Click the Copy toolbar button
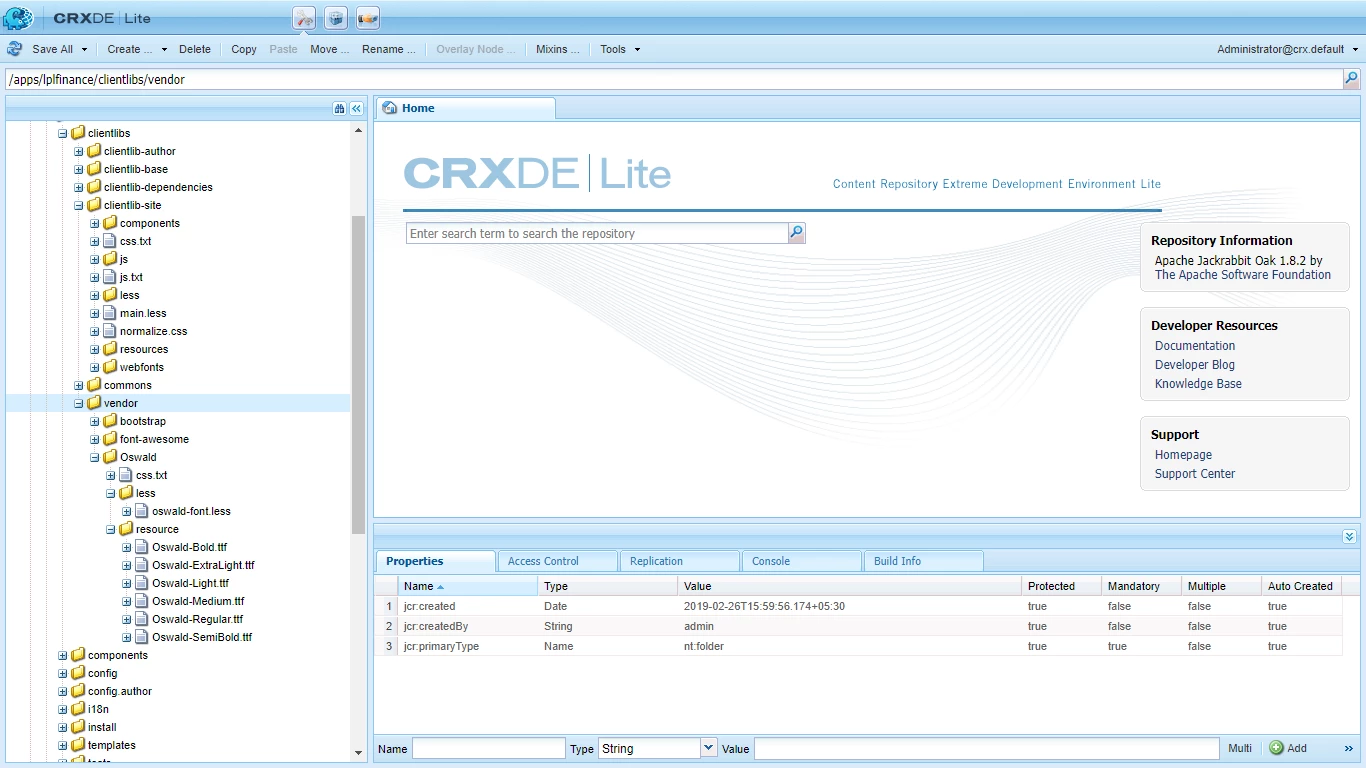The width and height of the screenshot is (1366, 768). coord(244,49)
